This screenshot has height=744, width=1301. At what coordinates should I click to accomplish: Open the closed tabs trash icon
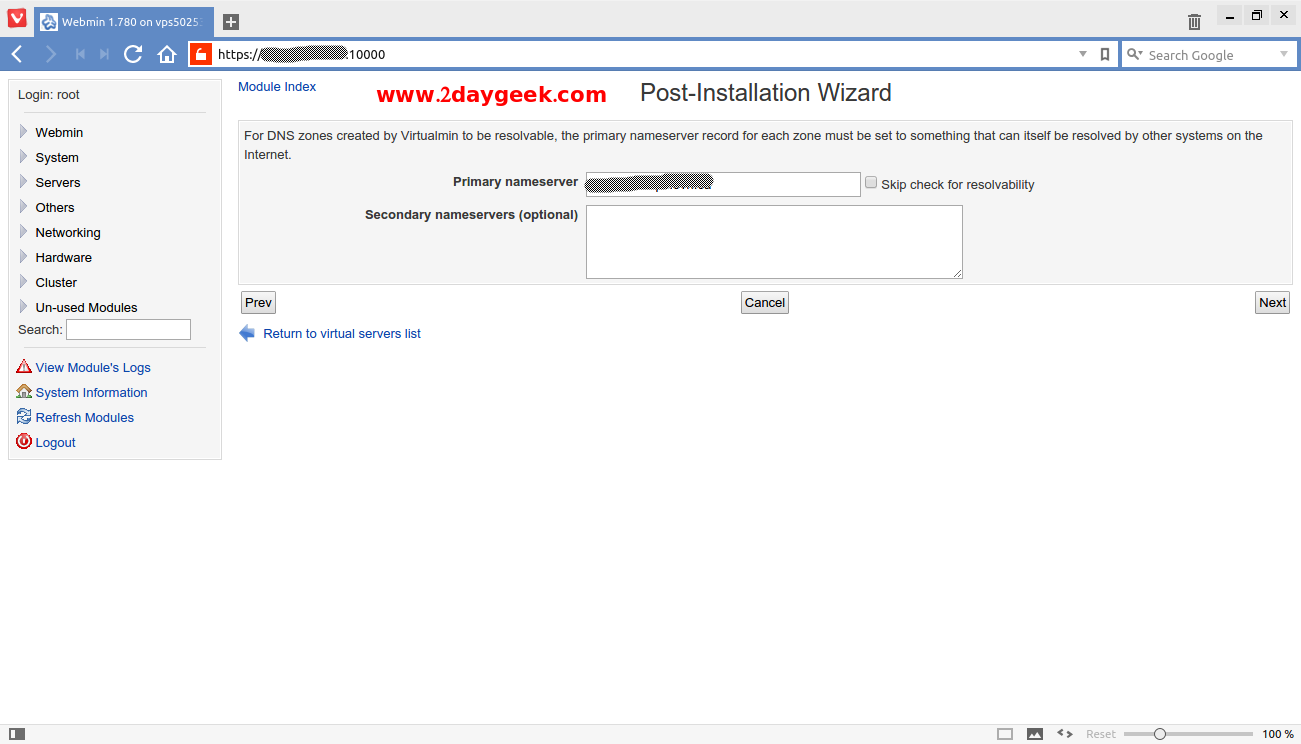point(1194,21)
